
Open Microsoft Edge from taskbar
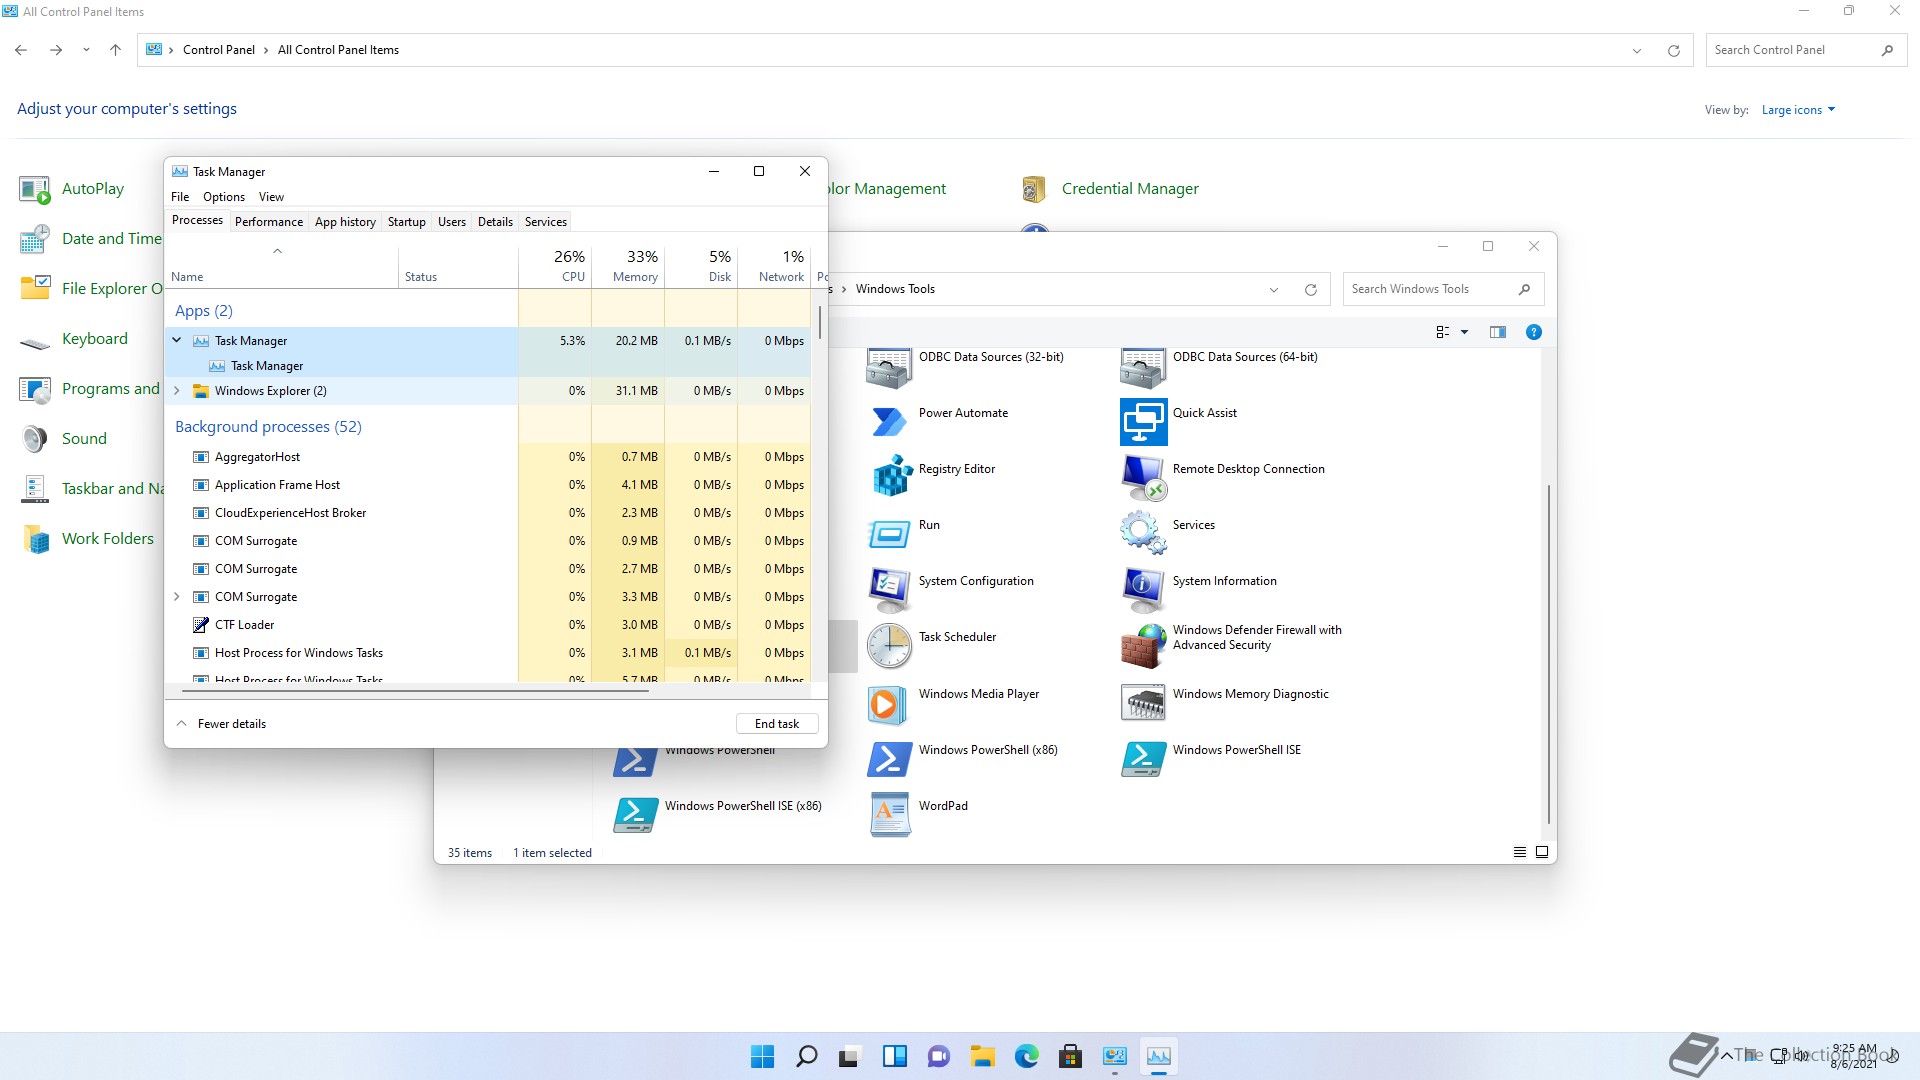[1026, 1056]
